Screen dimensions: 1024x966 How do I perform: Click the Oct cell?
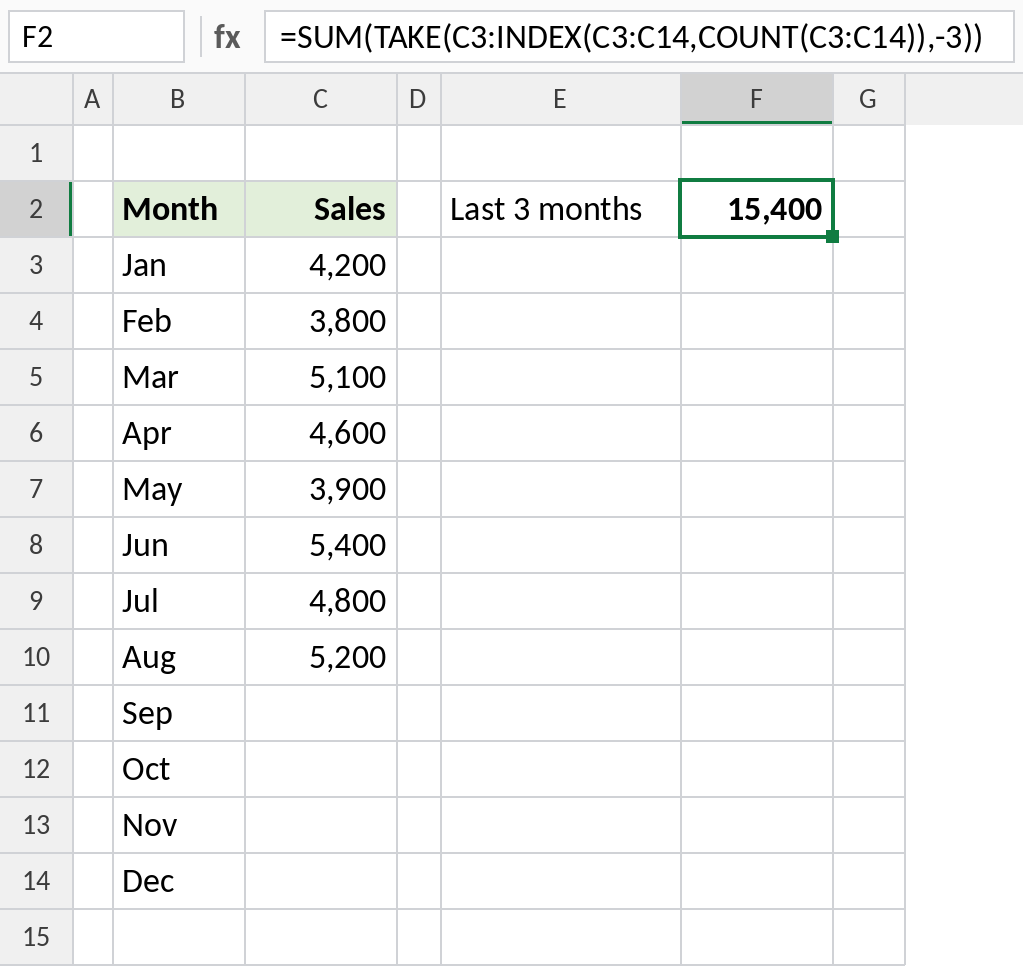click(x=179, y=769)
